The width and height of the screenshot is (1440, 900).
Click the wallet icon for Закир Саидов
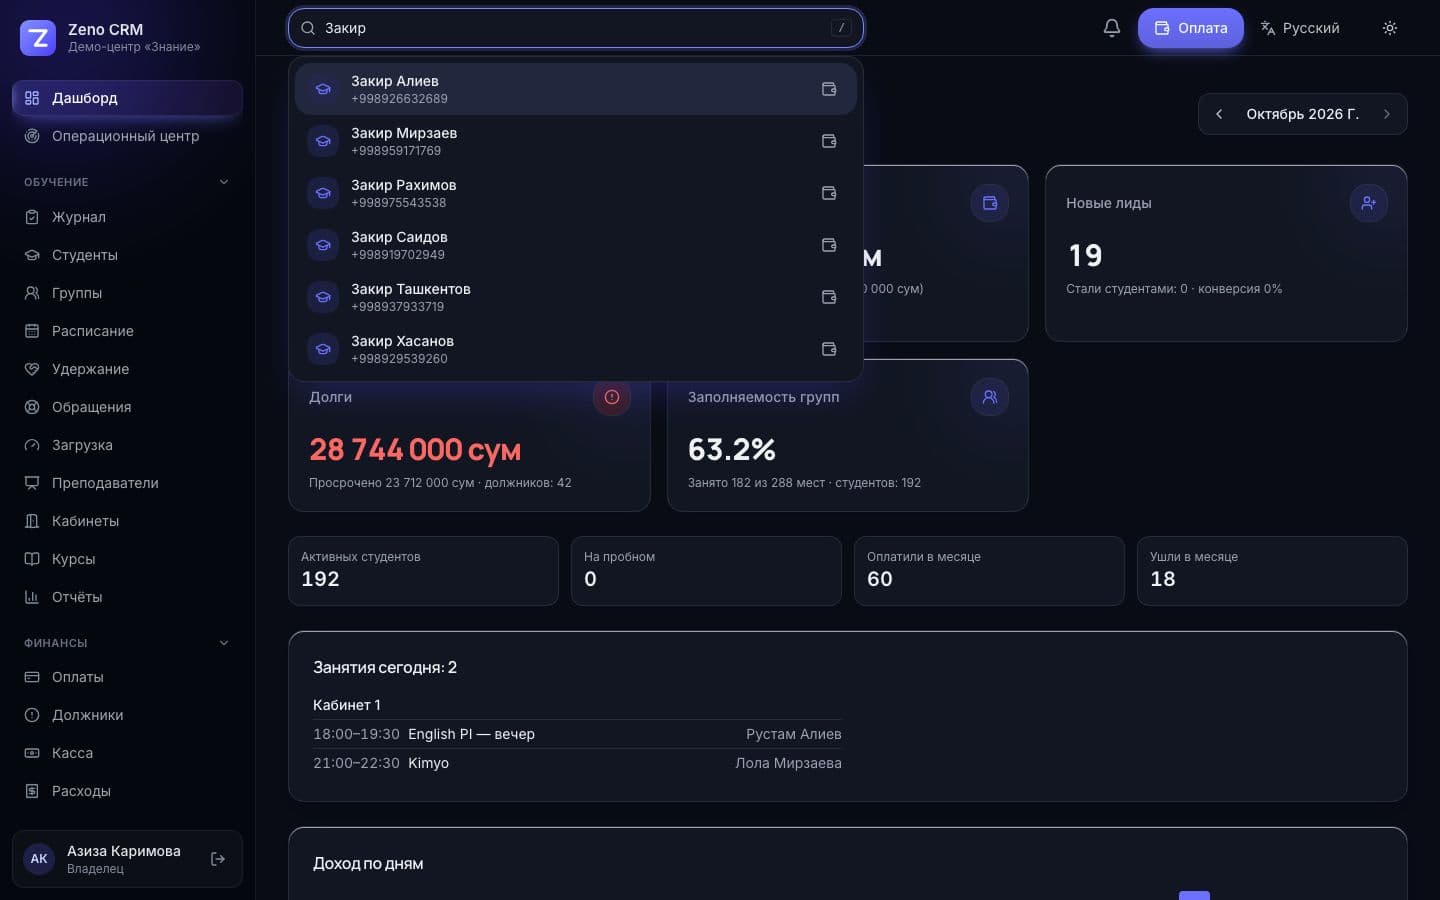point(829,245)
